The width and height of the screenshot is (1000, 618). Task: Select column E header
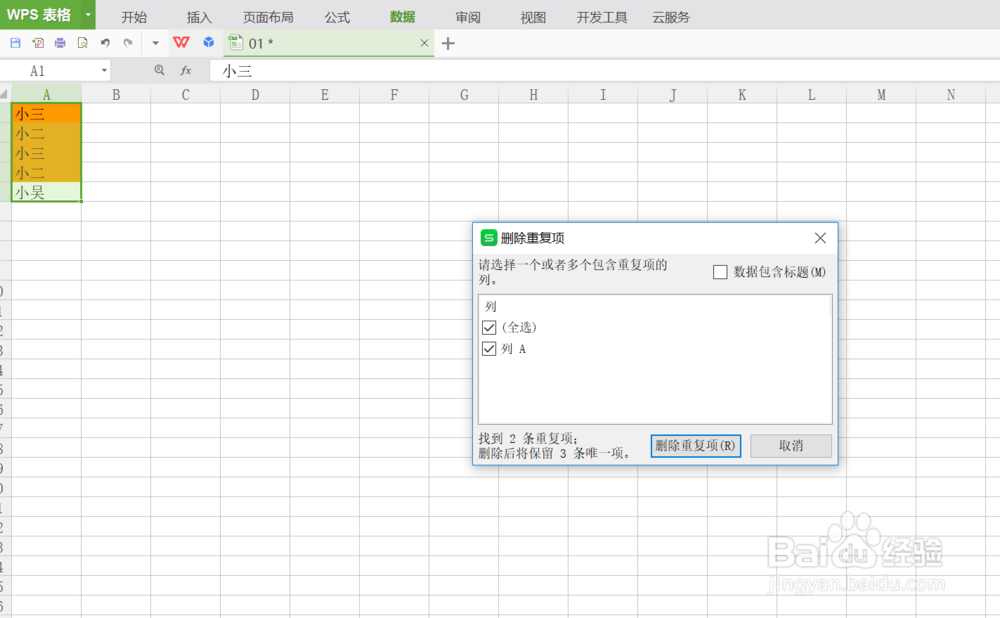pos(325,94)
